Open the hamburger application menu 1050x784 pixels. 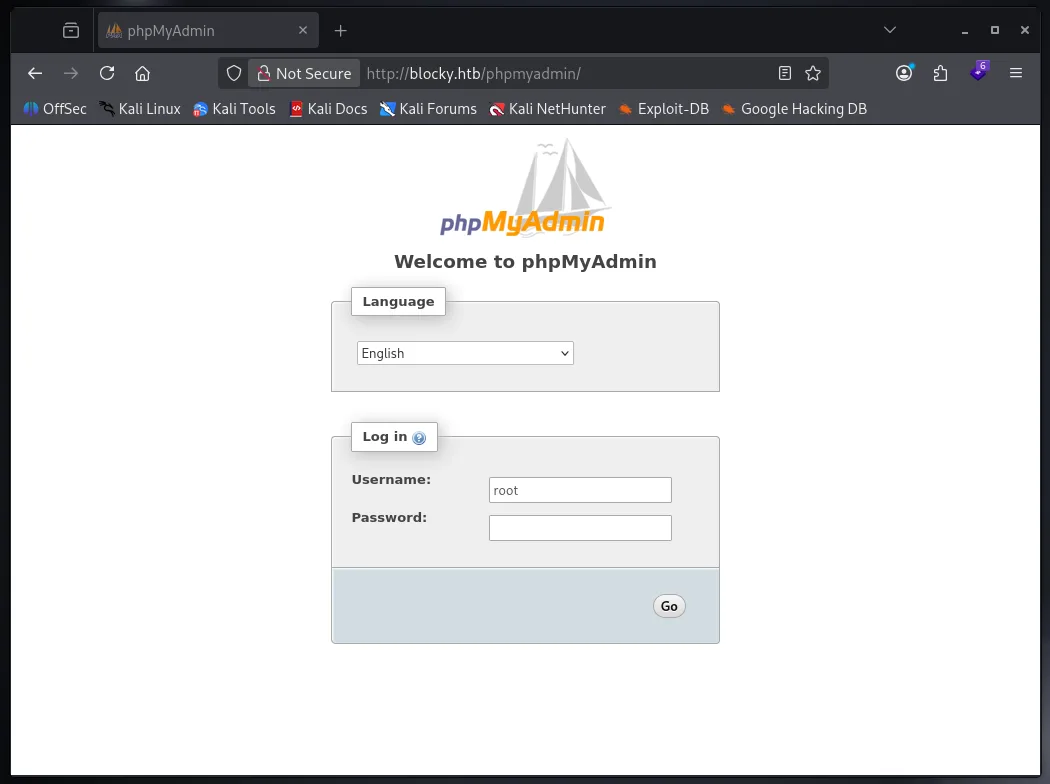coord(1016,73)
